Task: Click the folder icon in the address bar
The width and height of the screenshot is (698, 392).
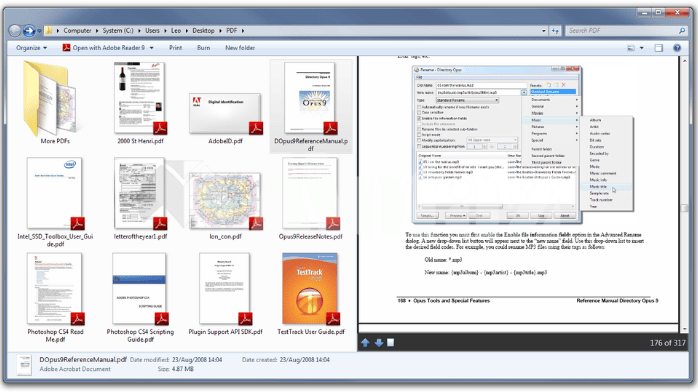Action: [x=49, y=30]
